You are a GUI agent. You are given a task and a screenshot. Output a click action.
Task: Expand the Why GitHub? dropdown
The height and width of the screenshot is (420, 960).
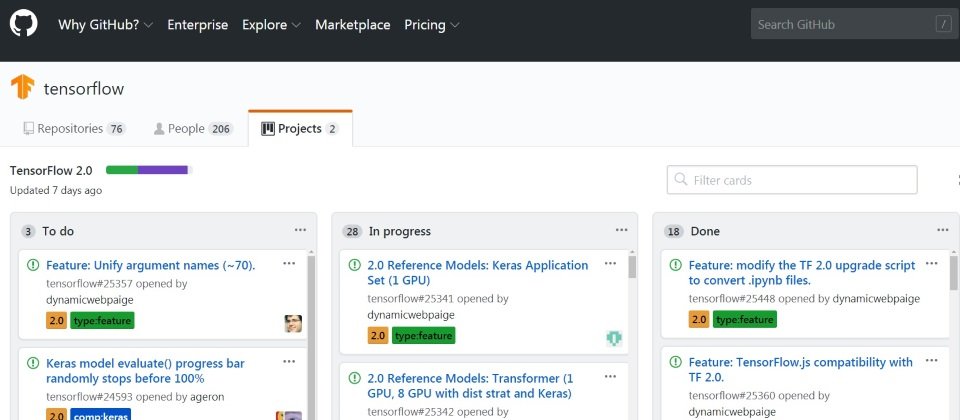coord(105,25)
